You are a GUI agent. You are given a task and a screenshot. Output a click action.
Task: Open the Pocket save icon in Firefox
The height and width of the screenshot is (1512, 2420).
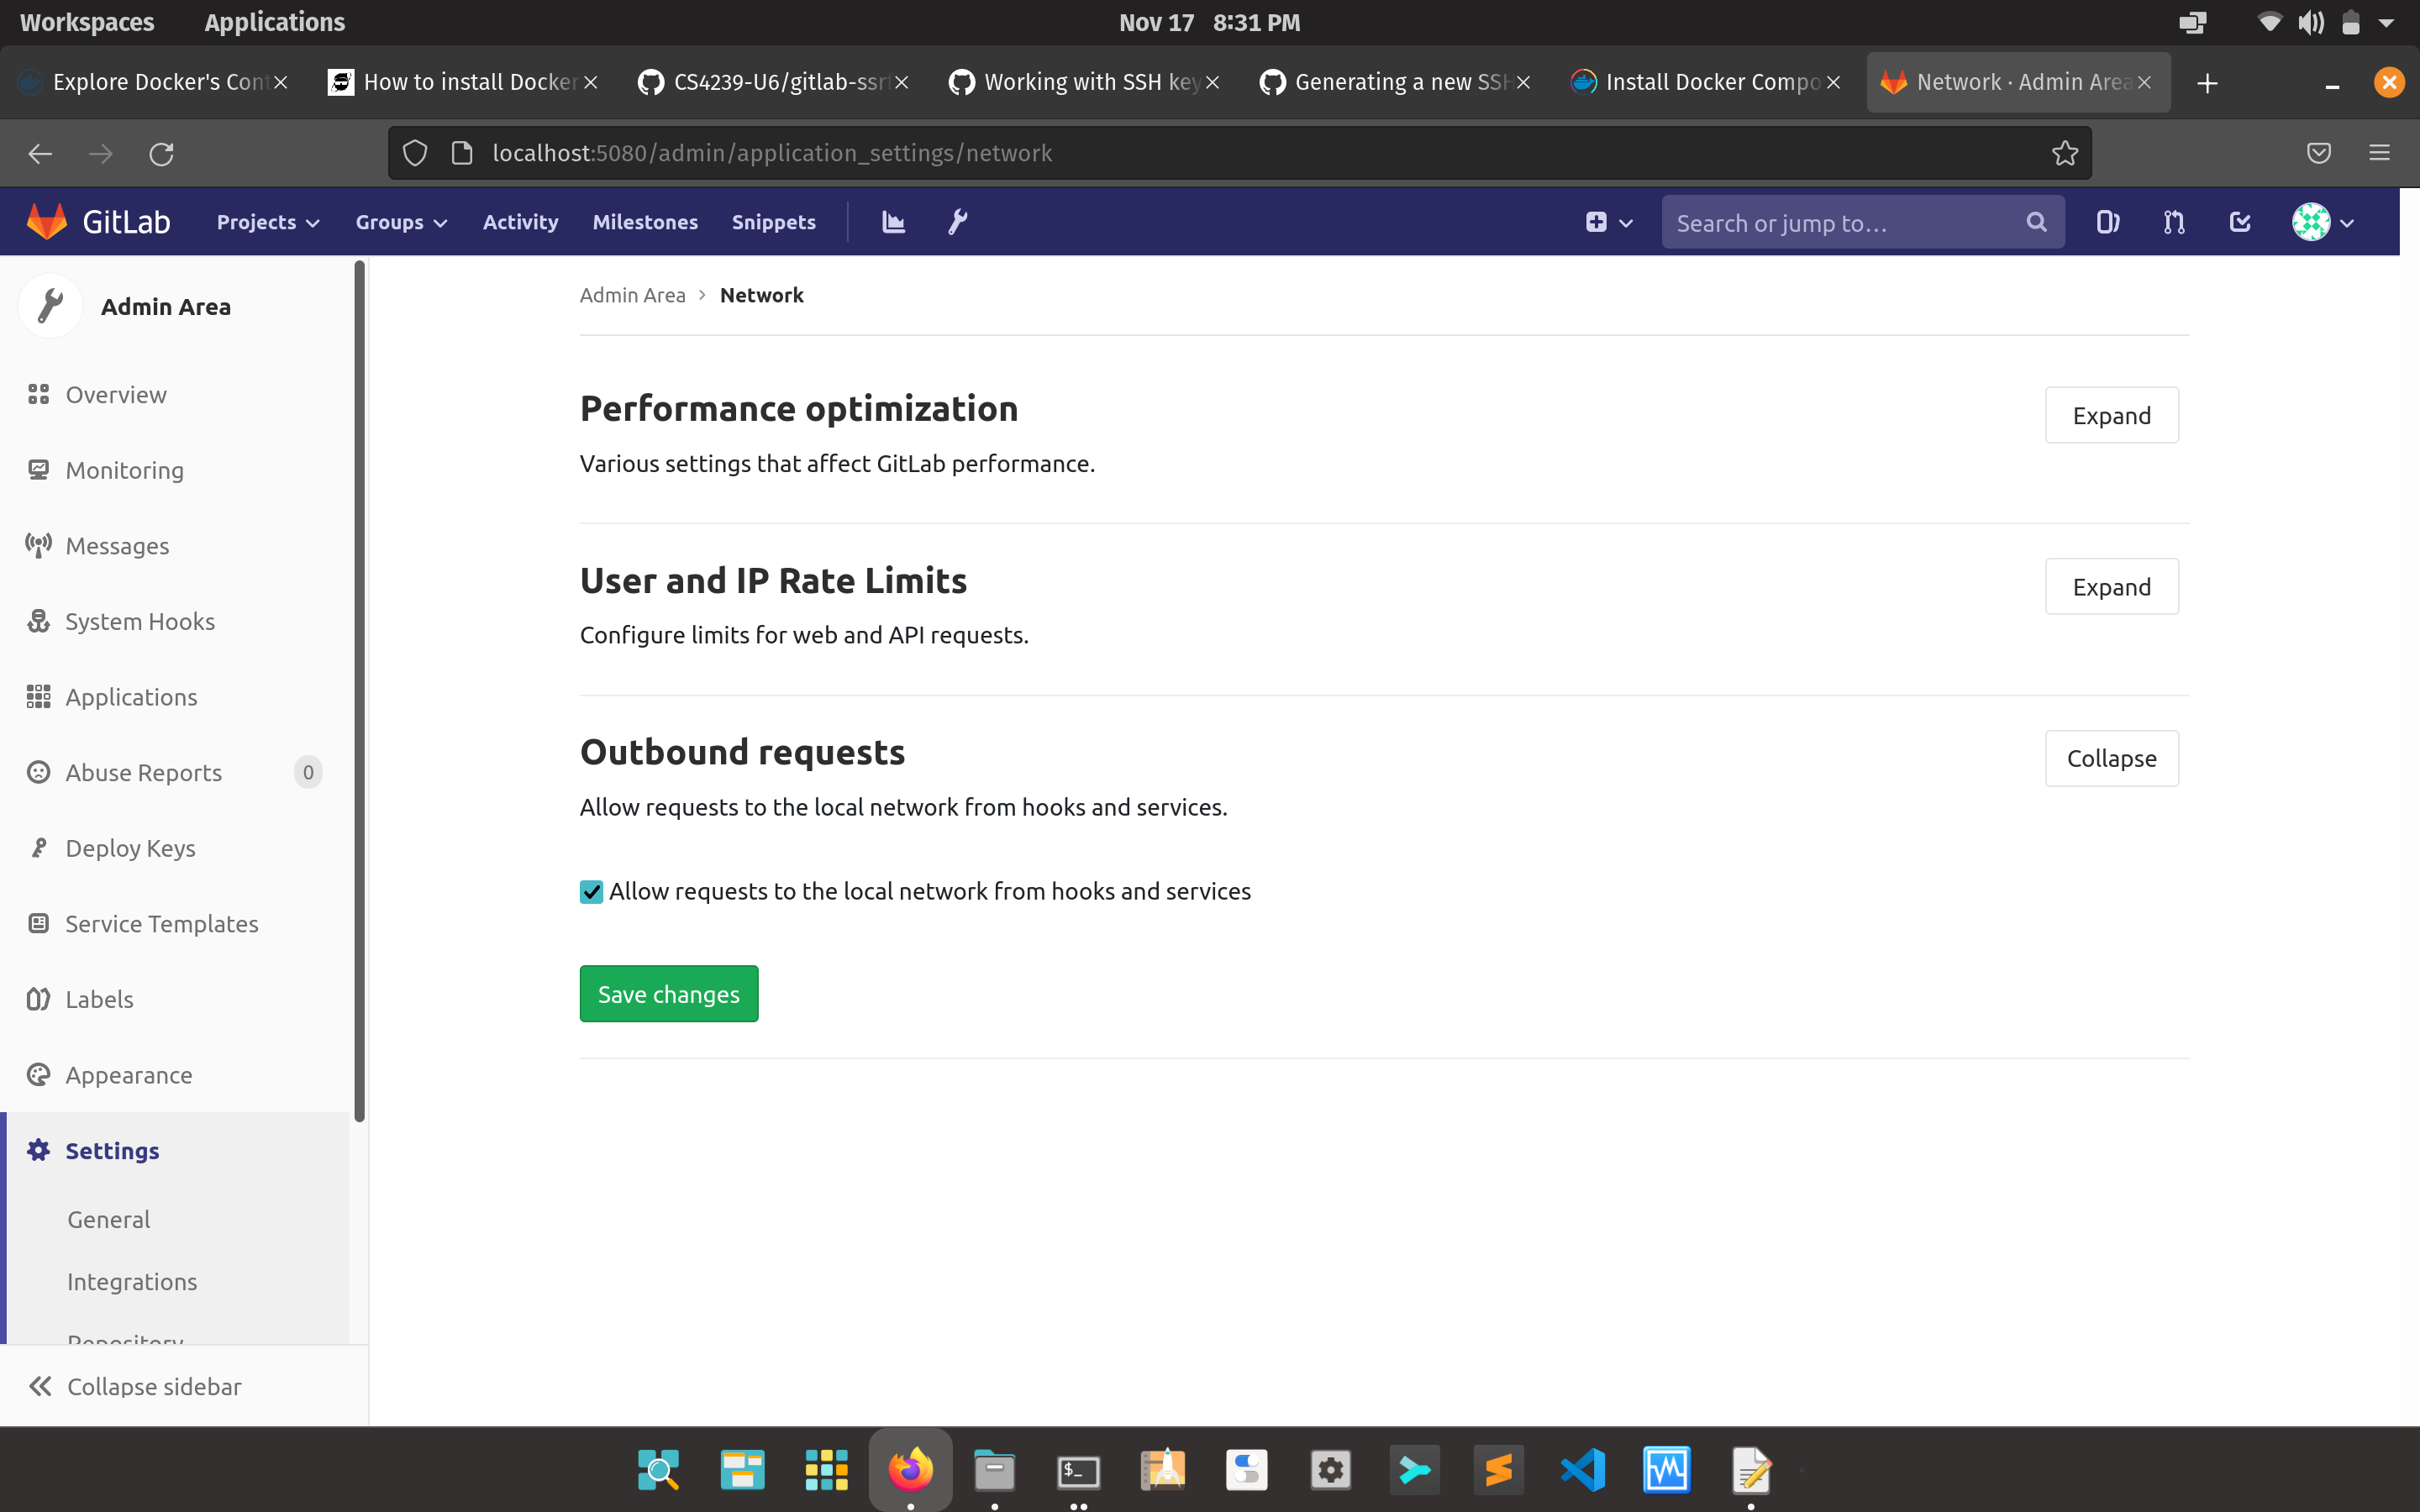pos(2318,153)
